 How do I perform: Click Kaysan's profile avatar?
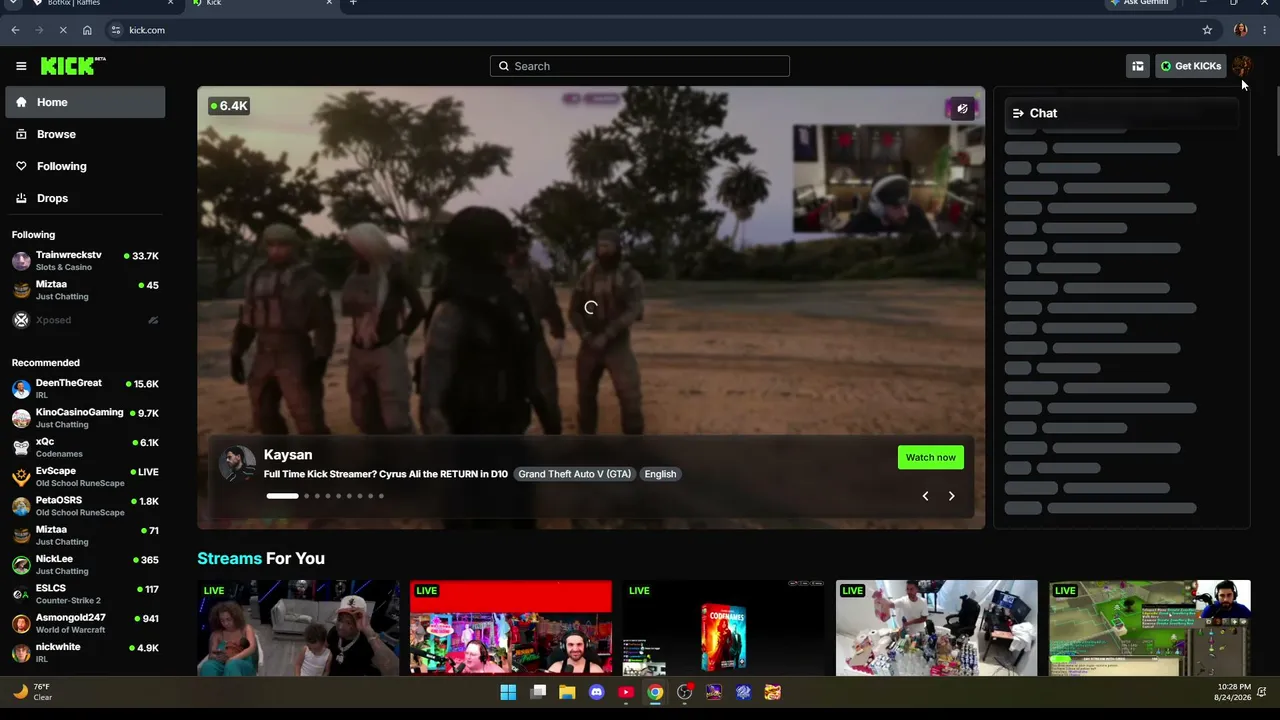pos(237,464)
